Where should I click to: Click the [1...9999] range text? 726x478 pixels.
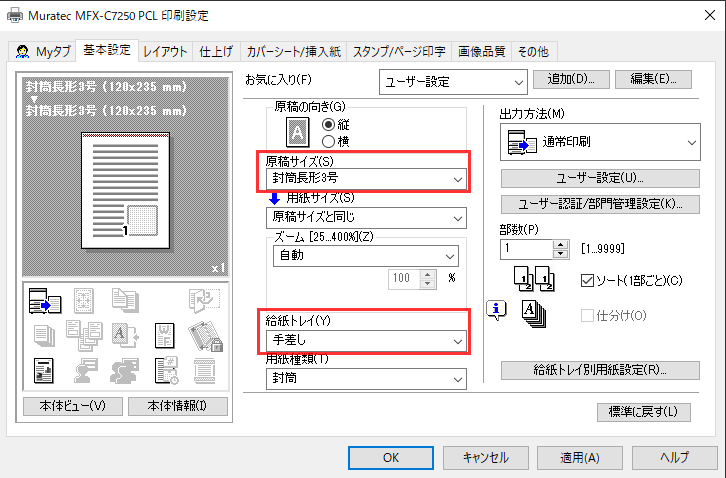point(603,249)
